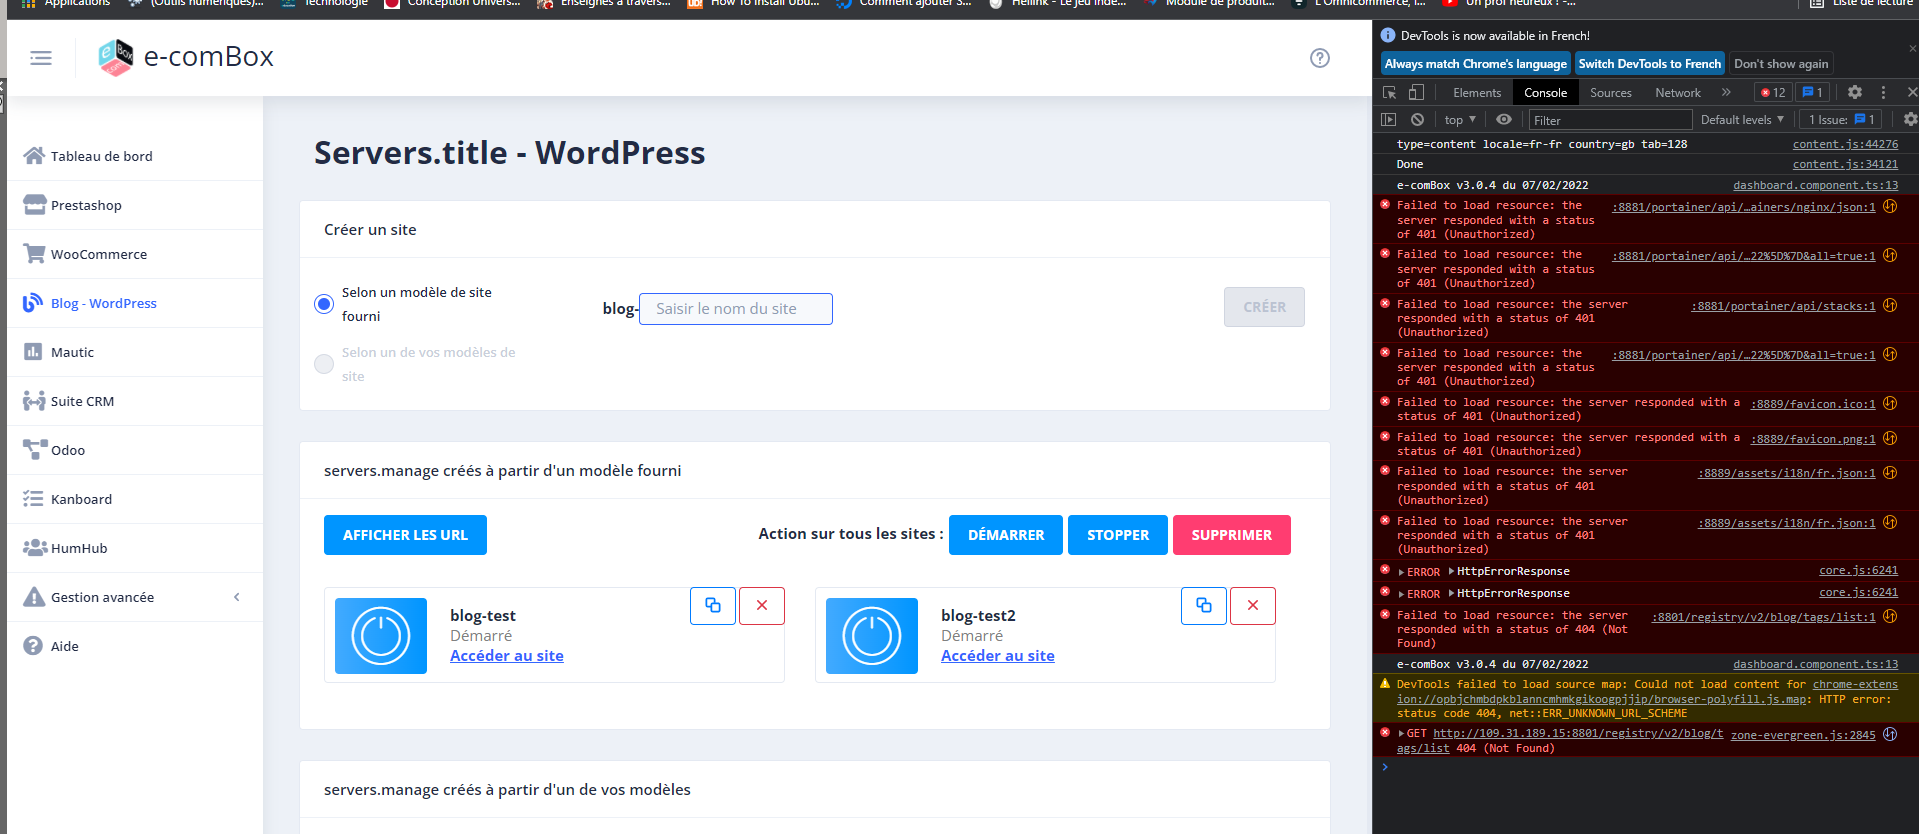Viewport: 1919px width, 834px height.
Task: Activate DevTools inspect element icon
Action: coord(1390,92)
